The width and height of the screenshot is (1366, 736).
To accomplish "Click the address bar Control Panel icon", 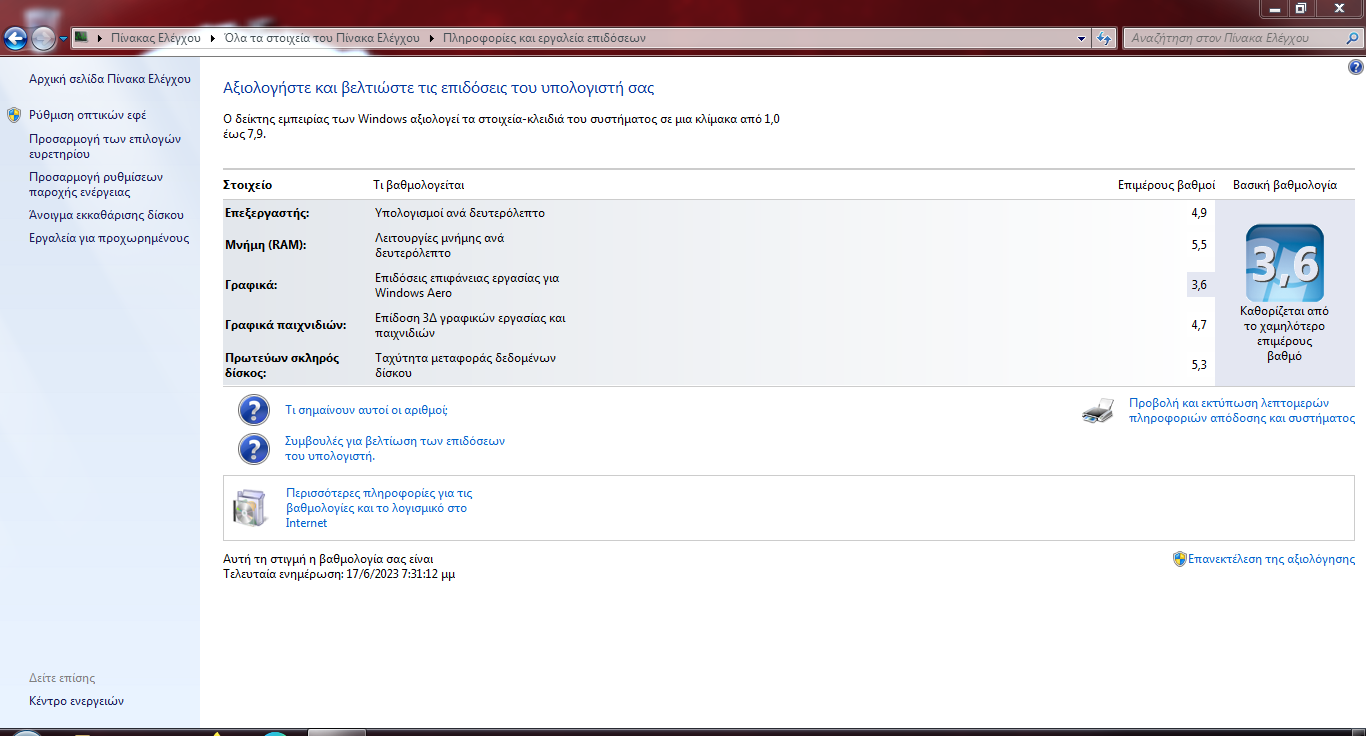I will pos(82,37).
